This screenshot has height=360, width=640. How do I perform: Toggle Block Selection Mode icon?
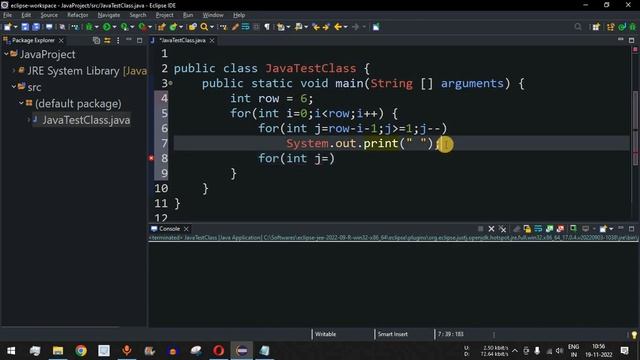coord(256,27)
